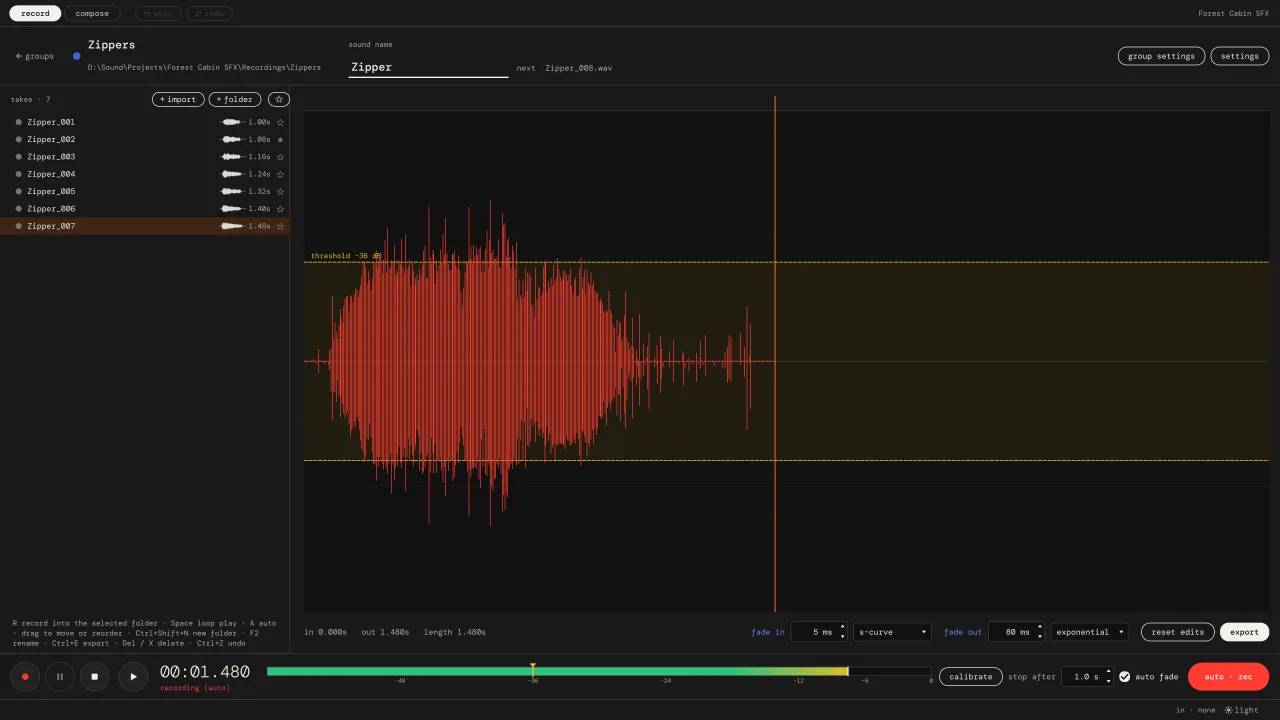
Task: Click the blue Zippers group color dot
Action: (77, 56)
